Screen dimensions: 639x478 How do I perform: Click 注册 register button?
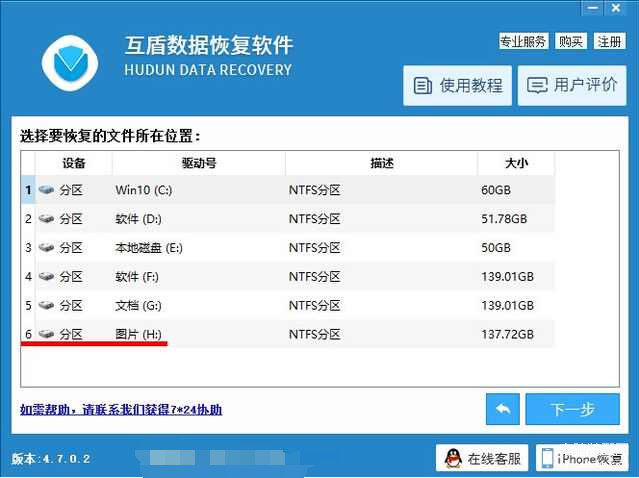pos(609,41)
